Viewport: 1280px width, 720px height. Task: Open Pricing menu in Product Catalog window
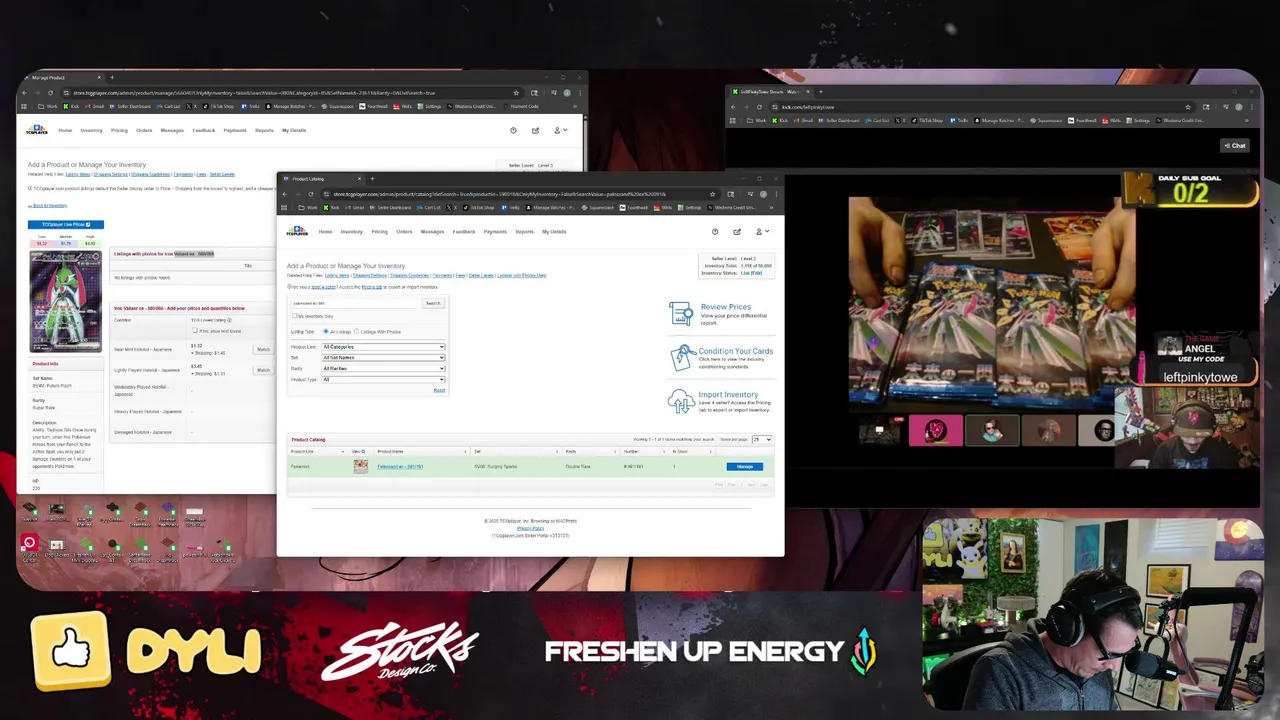coord(379,231)
